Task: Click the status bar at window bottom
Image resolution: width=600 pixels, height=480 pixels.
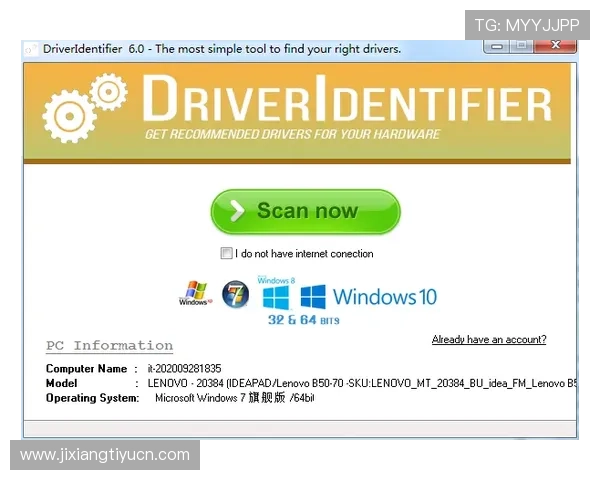Action: point(300,429)
